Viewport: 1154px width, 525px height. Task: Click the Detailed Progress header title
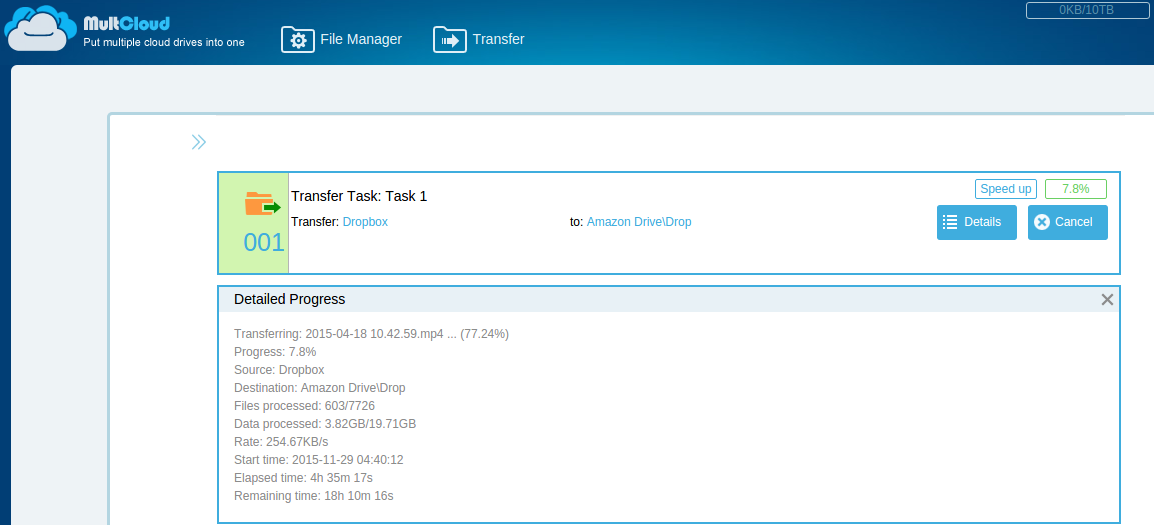(x=289, y=299)
